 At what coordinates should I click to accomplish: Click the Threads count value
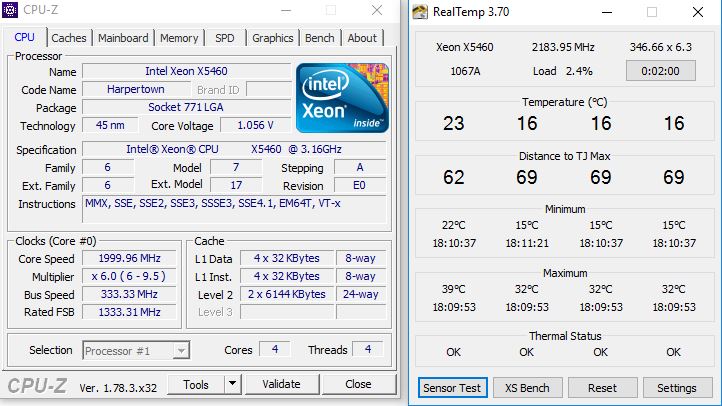point(368,349)
